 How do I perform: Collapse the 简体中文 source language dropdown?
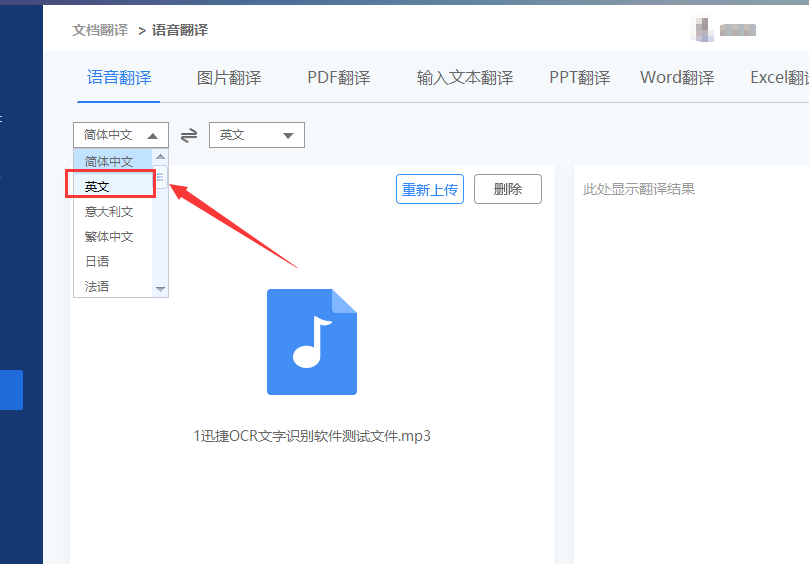pos(121,135)
